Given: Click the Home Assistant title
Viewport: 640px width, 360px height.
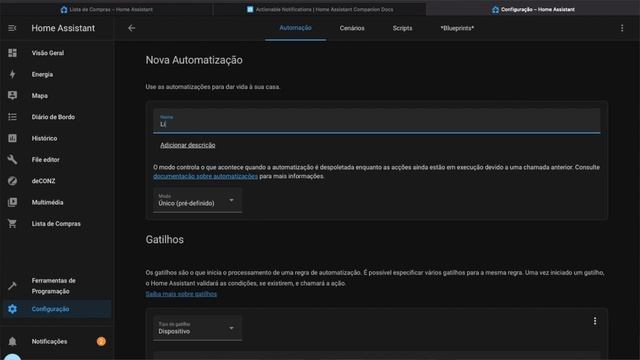Looking at the screenshot, I should [63, 28].
